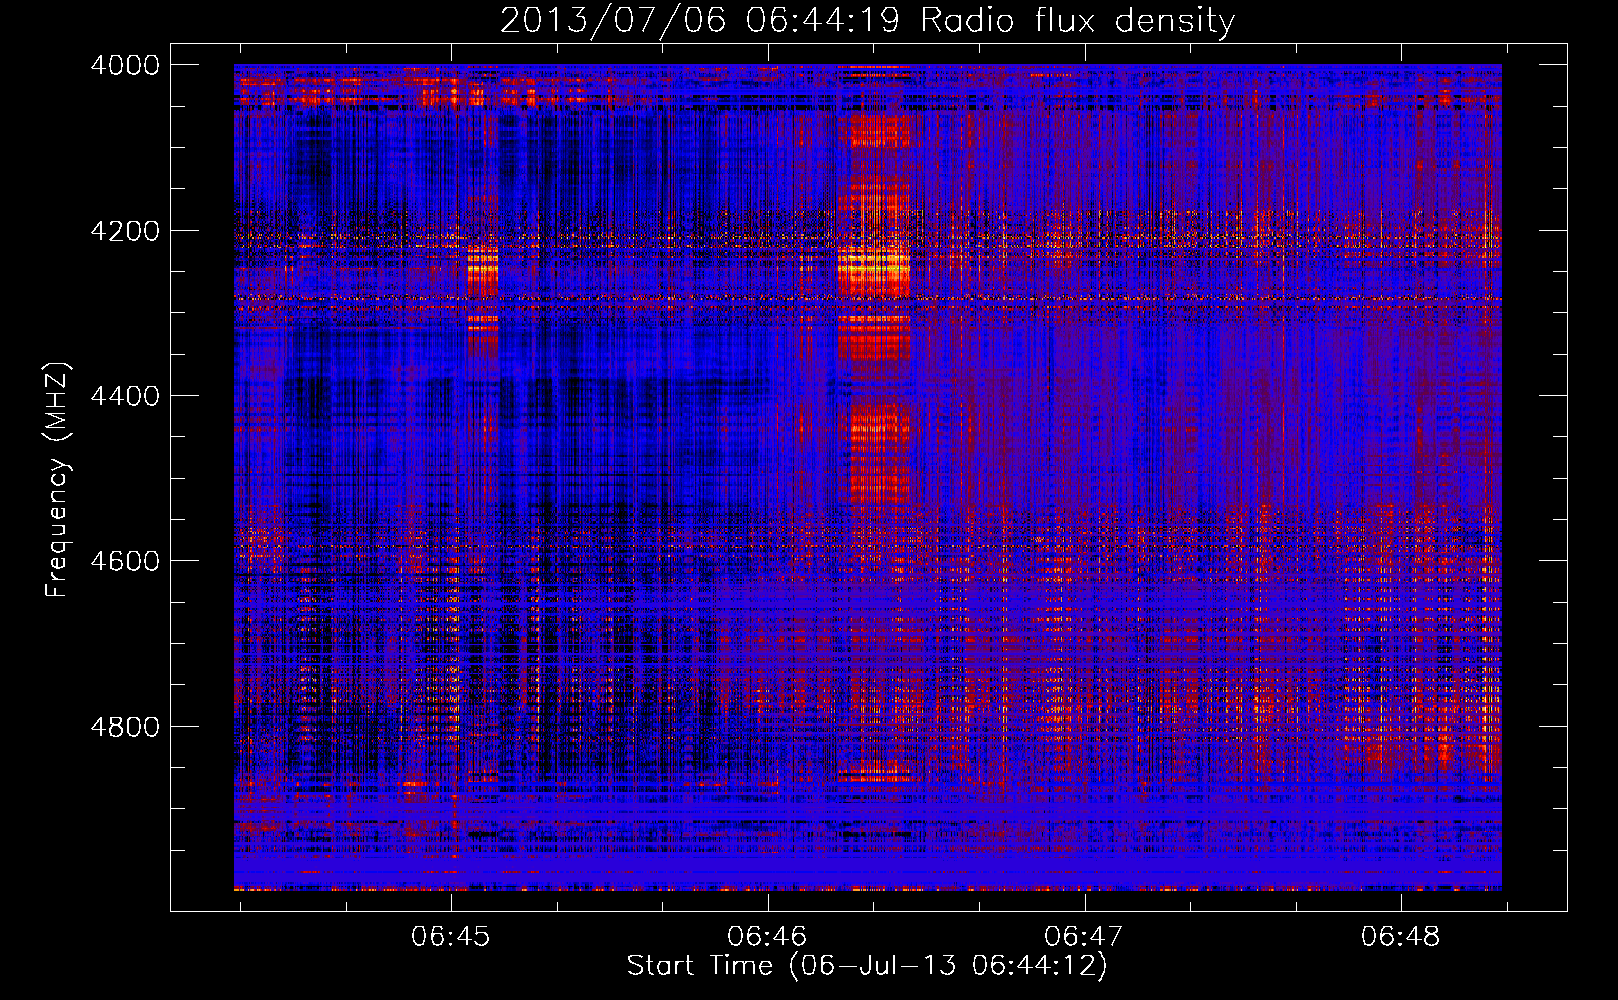Click the plot title "2013/07/06 06:44:19 Radio flux density"

[x=867, y=20]
